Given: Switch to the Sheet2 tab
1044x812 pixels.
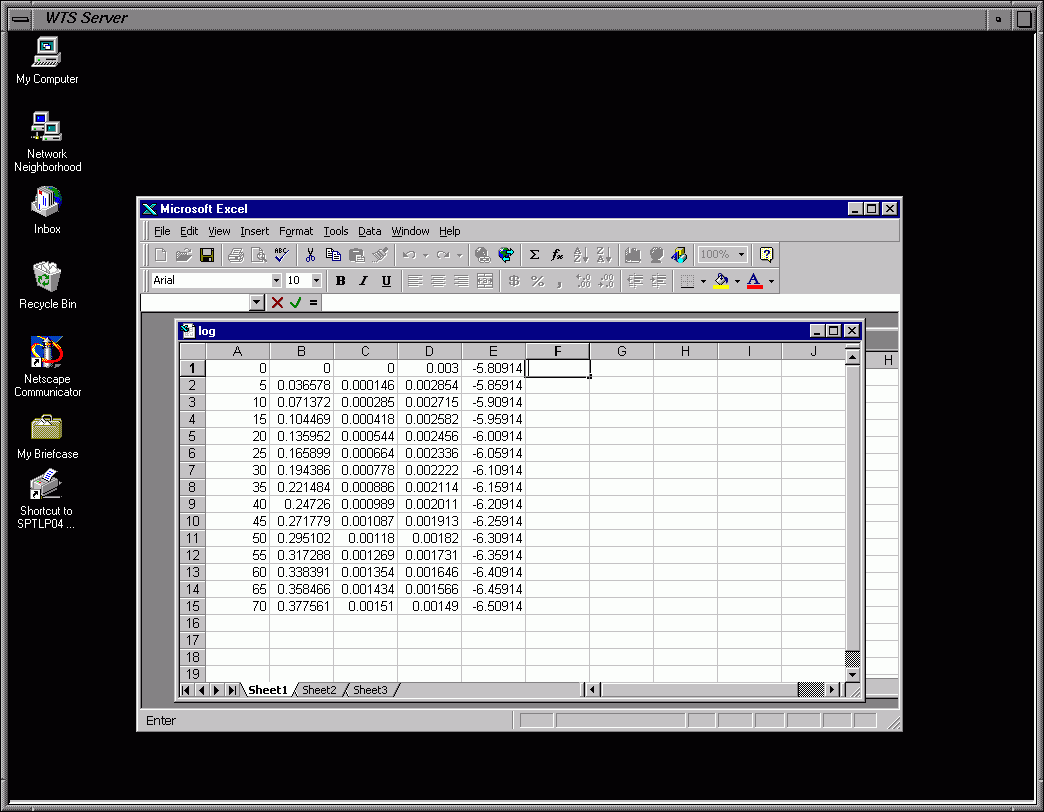Looking at the screenshot, I should point(319,690).
